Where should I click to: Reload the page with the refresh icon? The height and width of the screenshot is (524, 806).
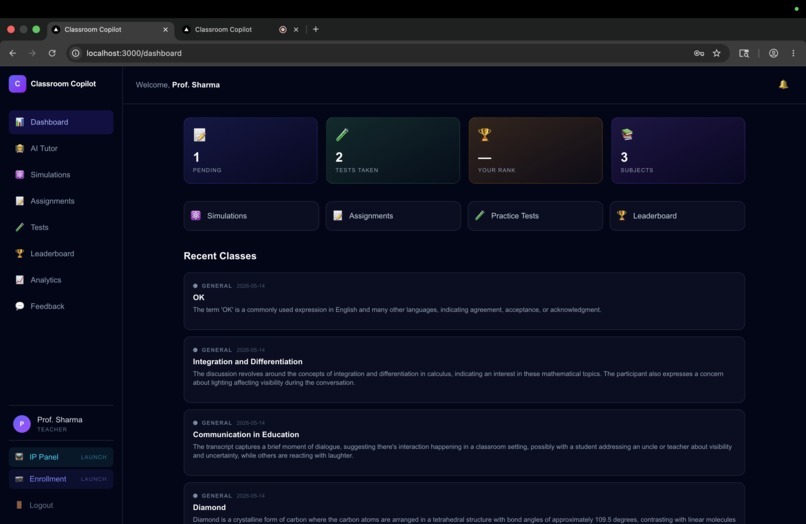click(52, 53)
